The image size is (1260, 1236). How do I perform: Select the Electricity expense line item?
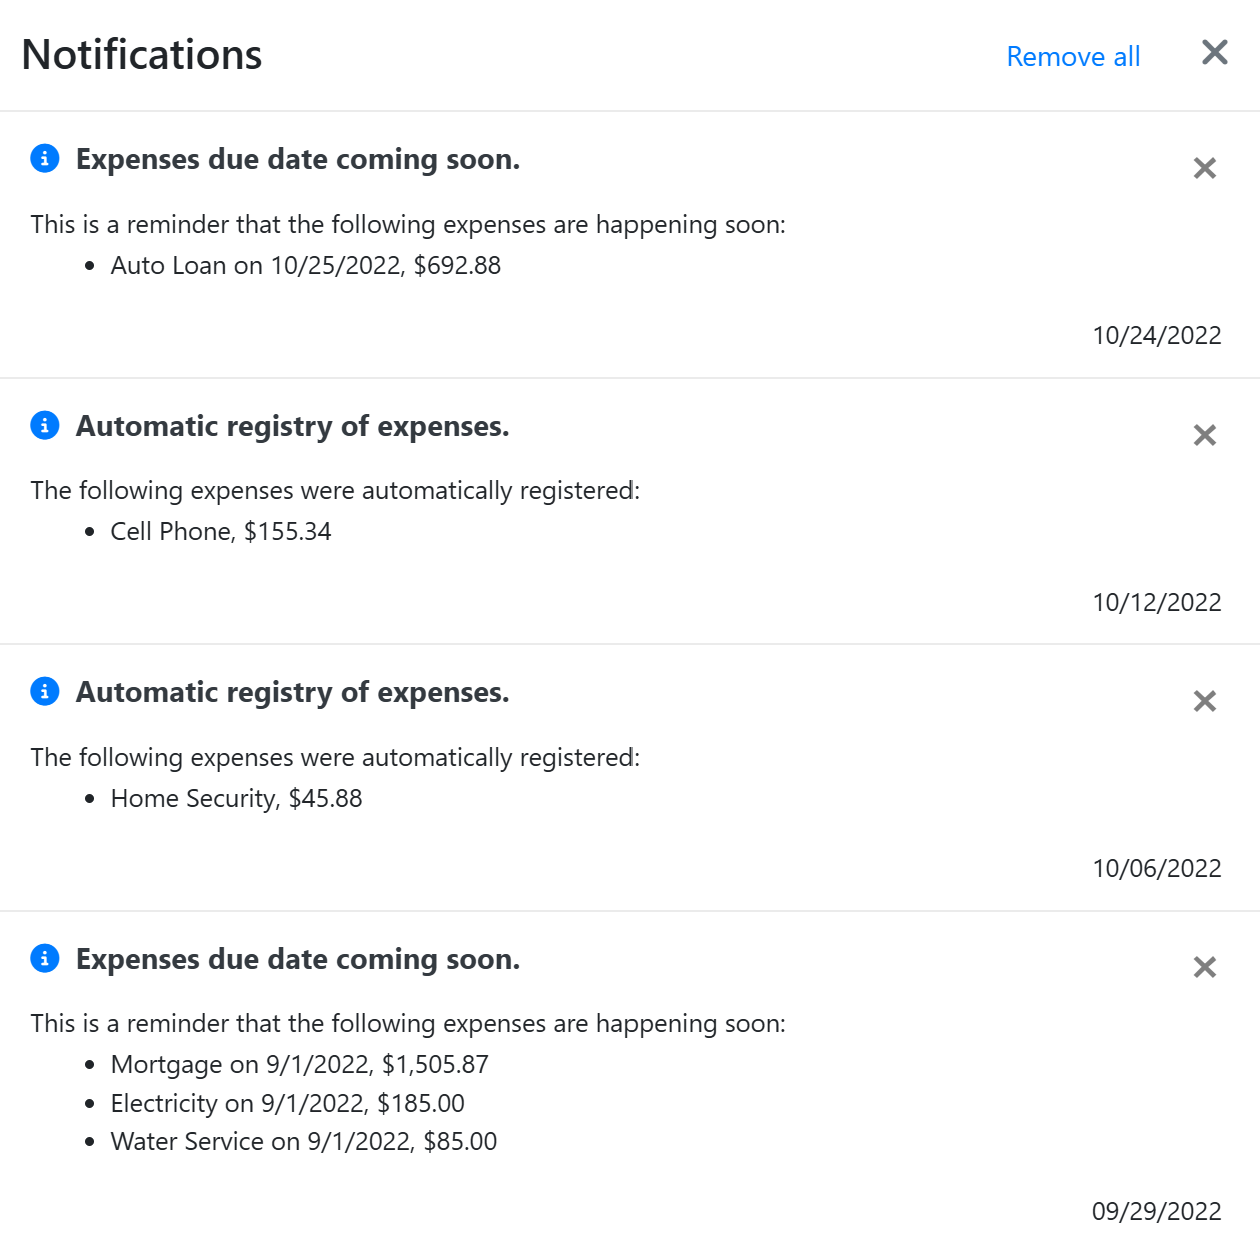click(288, 1103)
